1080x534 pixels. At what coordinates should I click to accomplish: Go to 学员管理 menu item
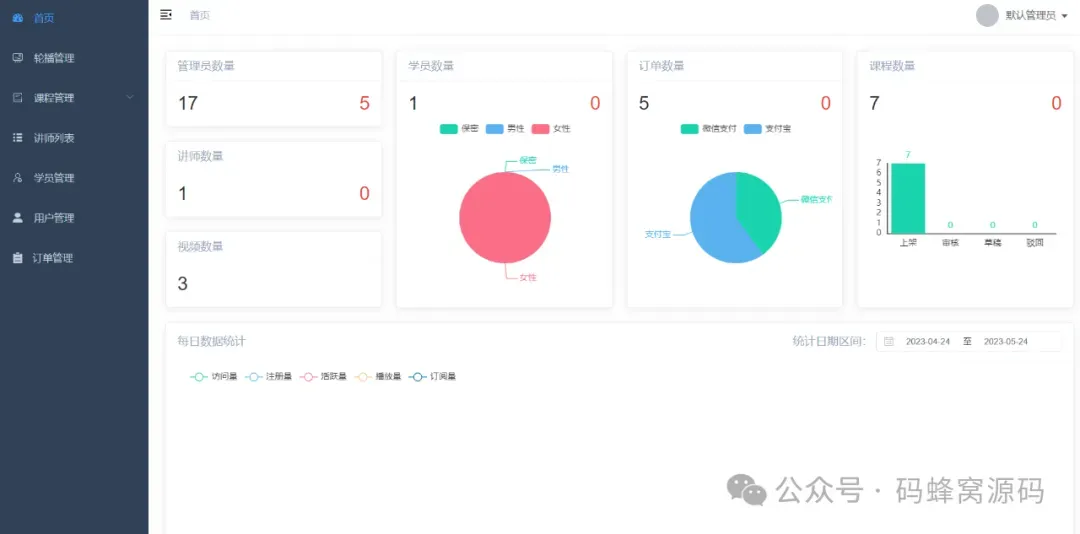click(74, 178)
